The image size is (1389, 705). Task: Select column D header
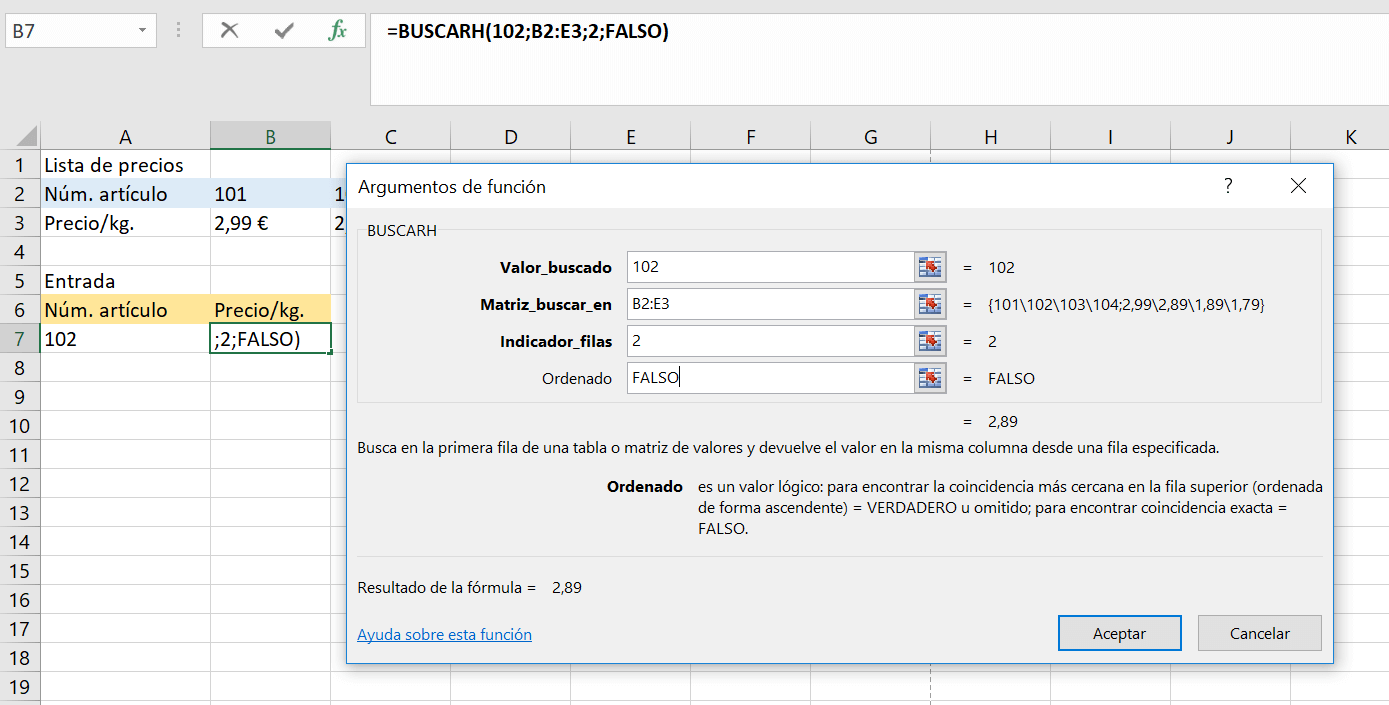(510, 137)
